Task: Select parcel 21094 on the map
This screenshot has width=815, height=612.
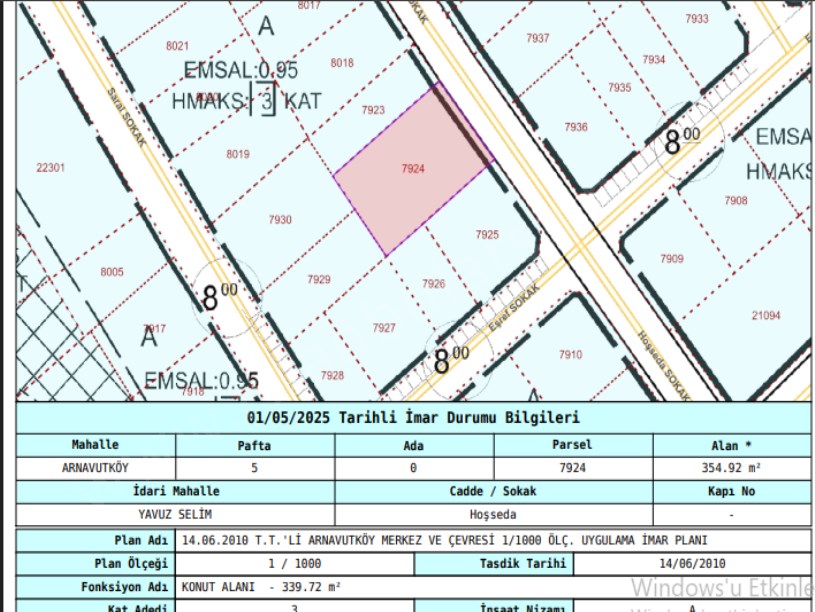Action: tap(765, 316)
